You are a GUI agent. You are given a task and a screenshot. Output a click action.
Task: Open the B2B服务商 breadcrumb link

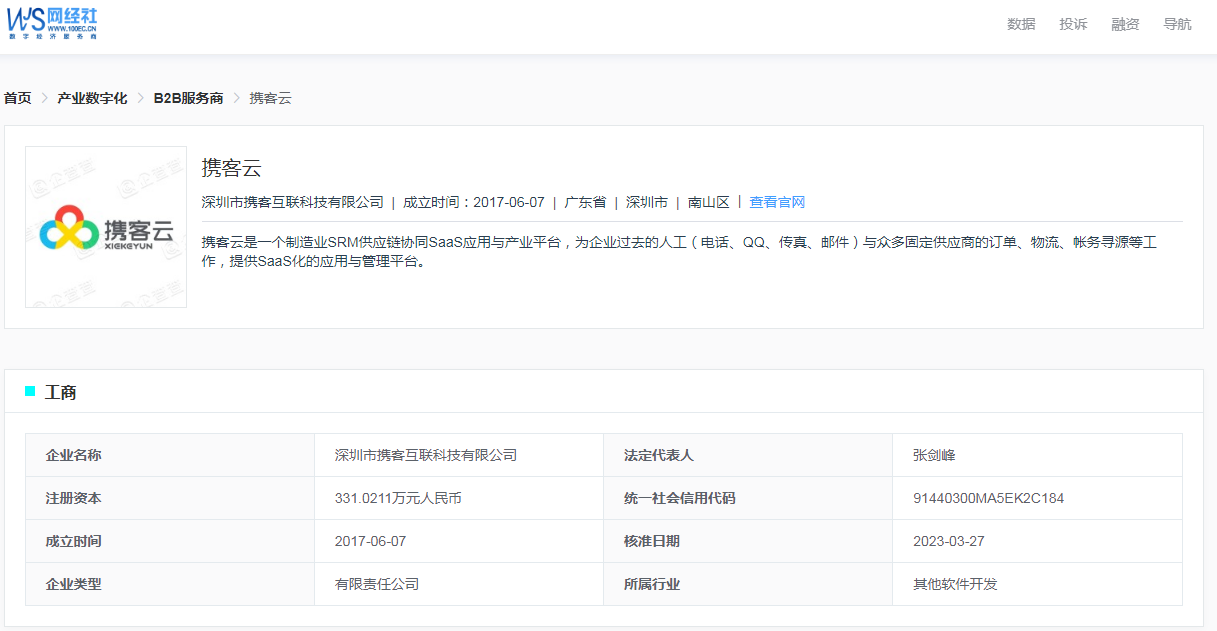(x=188, y=98)
